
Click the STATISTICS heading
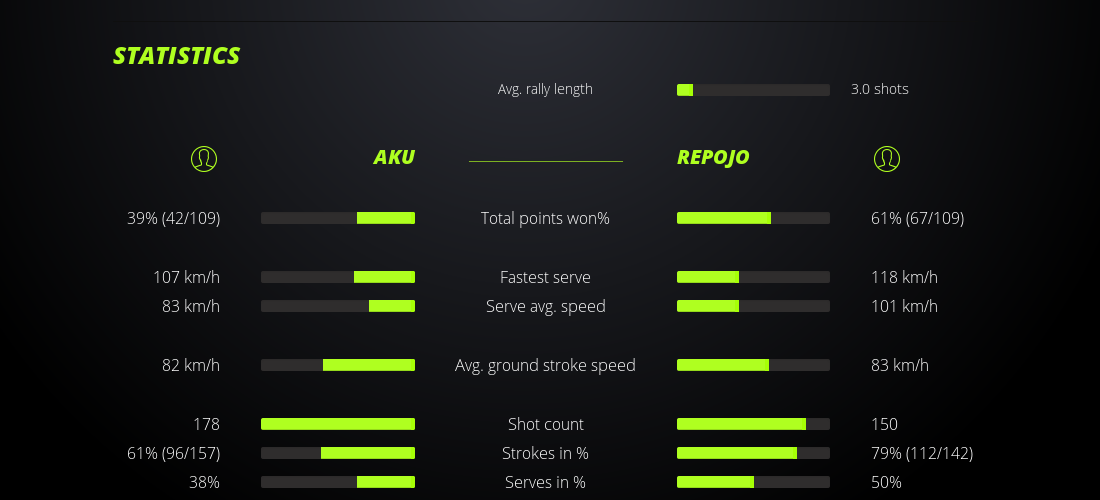coord(177,56)
